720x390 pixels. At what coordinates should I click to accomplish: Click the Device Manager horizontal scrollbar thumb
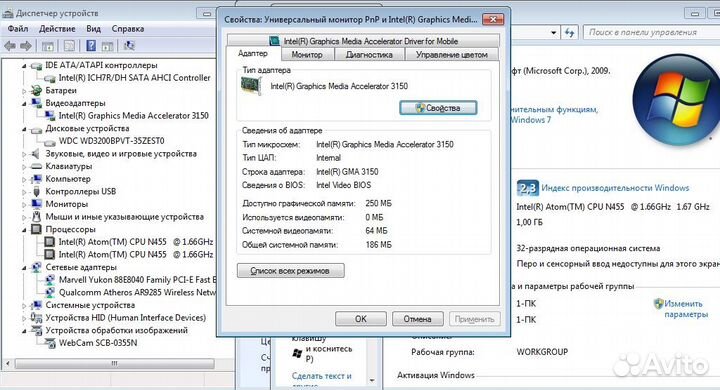pos(114,363)
